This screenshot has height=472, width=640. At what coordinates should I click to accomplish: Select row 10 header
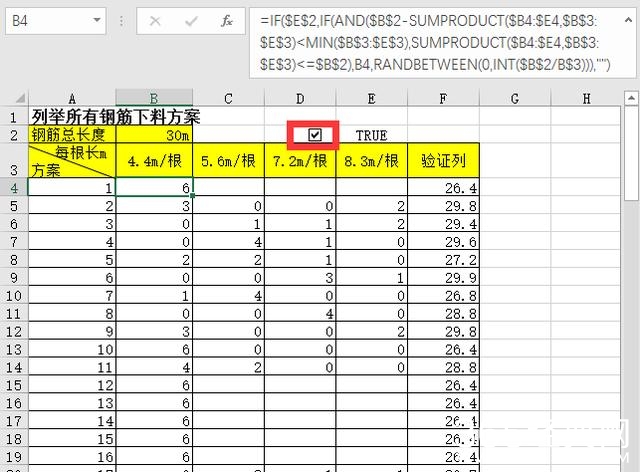(x=14, y=349)
